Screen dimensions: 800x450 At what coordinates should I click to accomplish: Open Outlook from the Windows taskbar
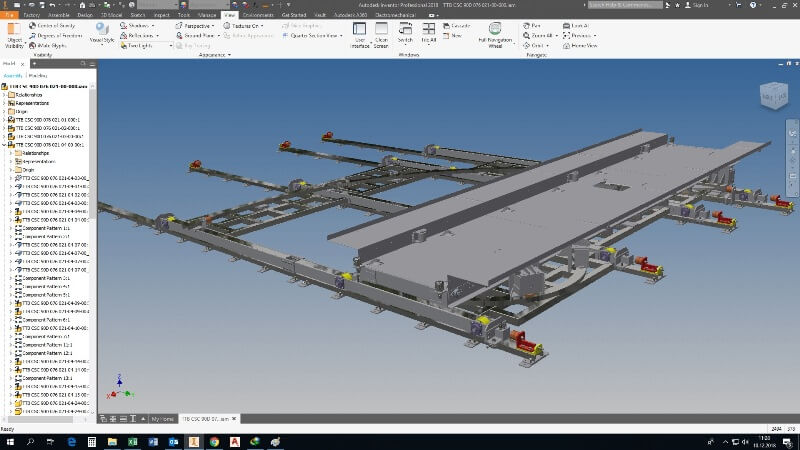(173, 442)
